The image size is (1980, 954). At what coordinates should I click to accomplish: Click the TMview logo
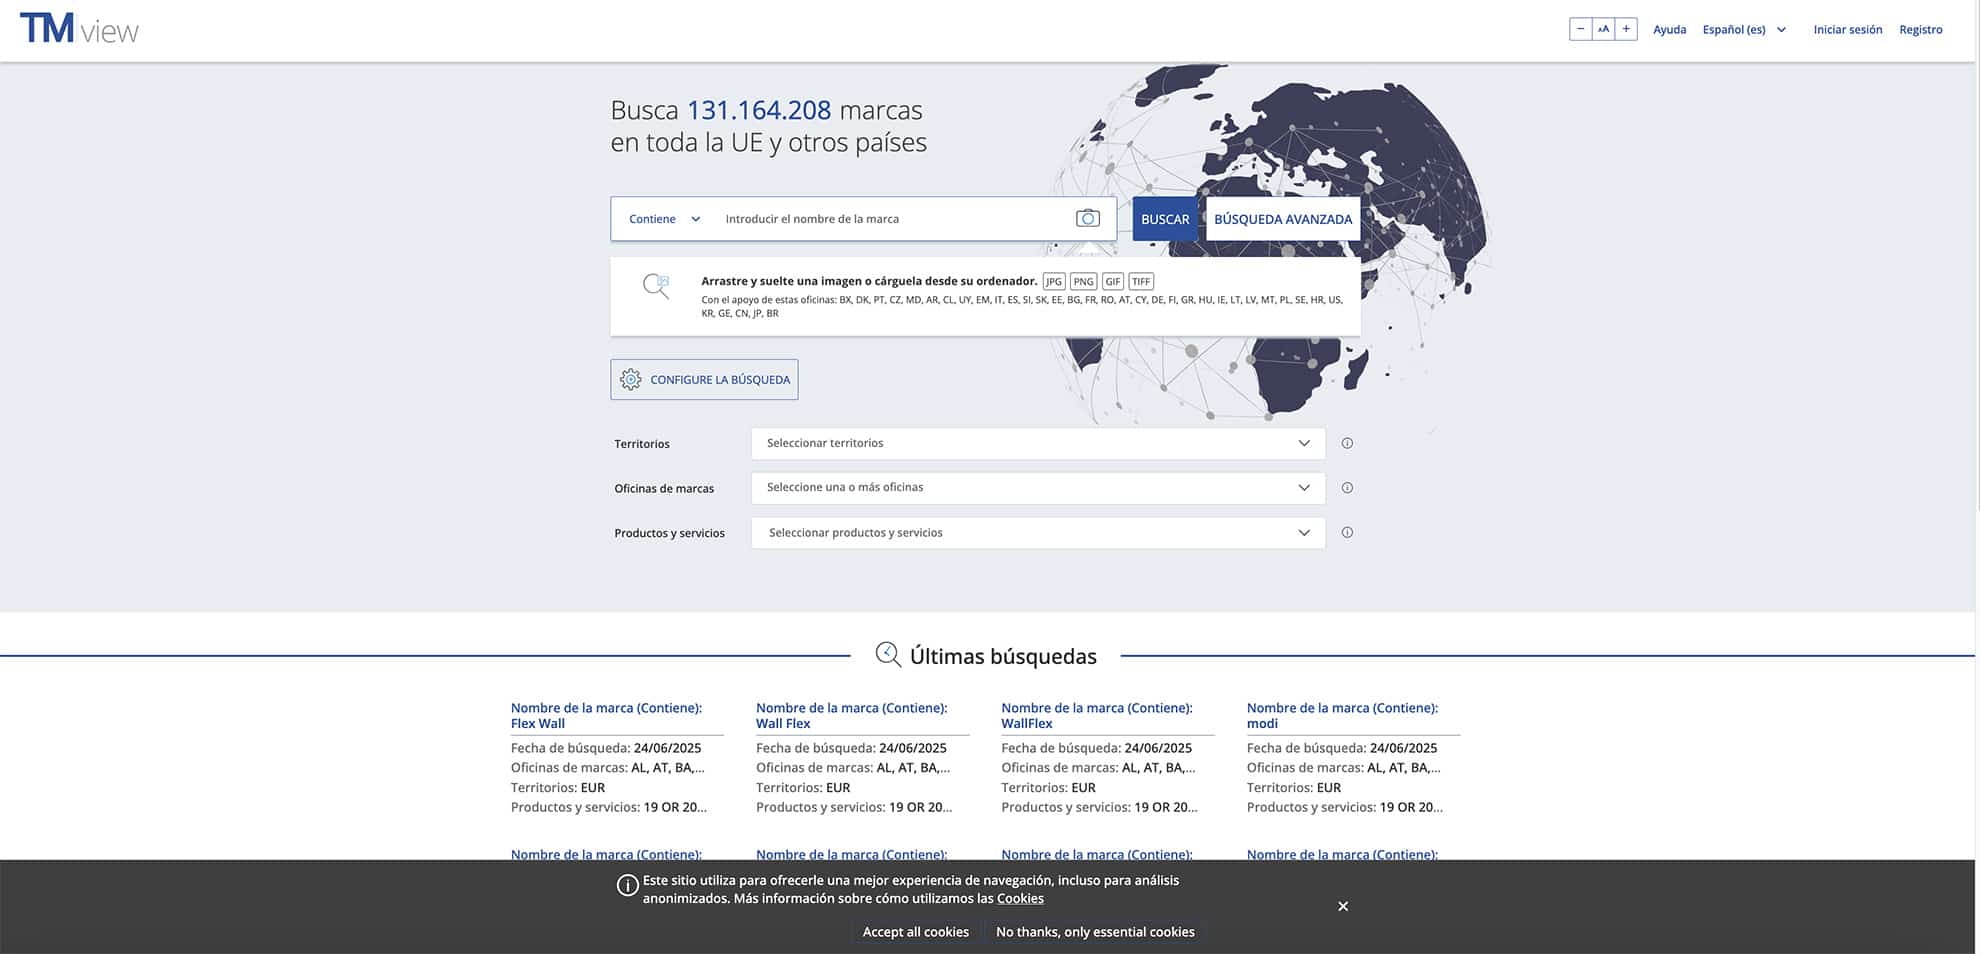tap(79, 29)
